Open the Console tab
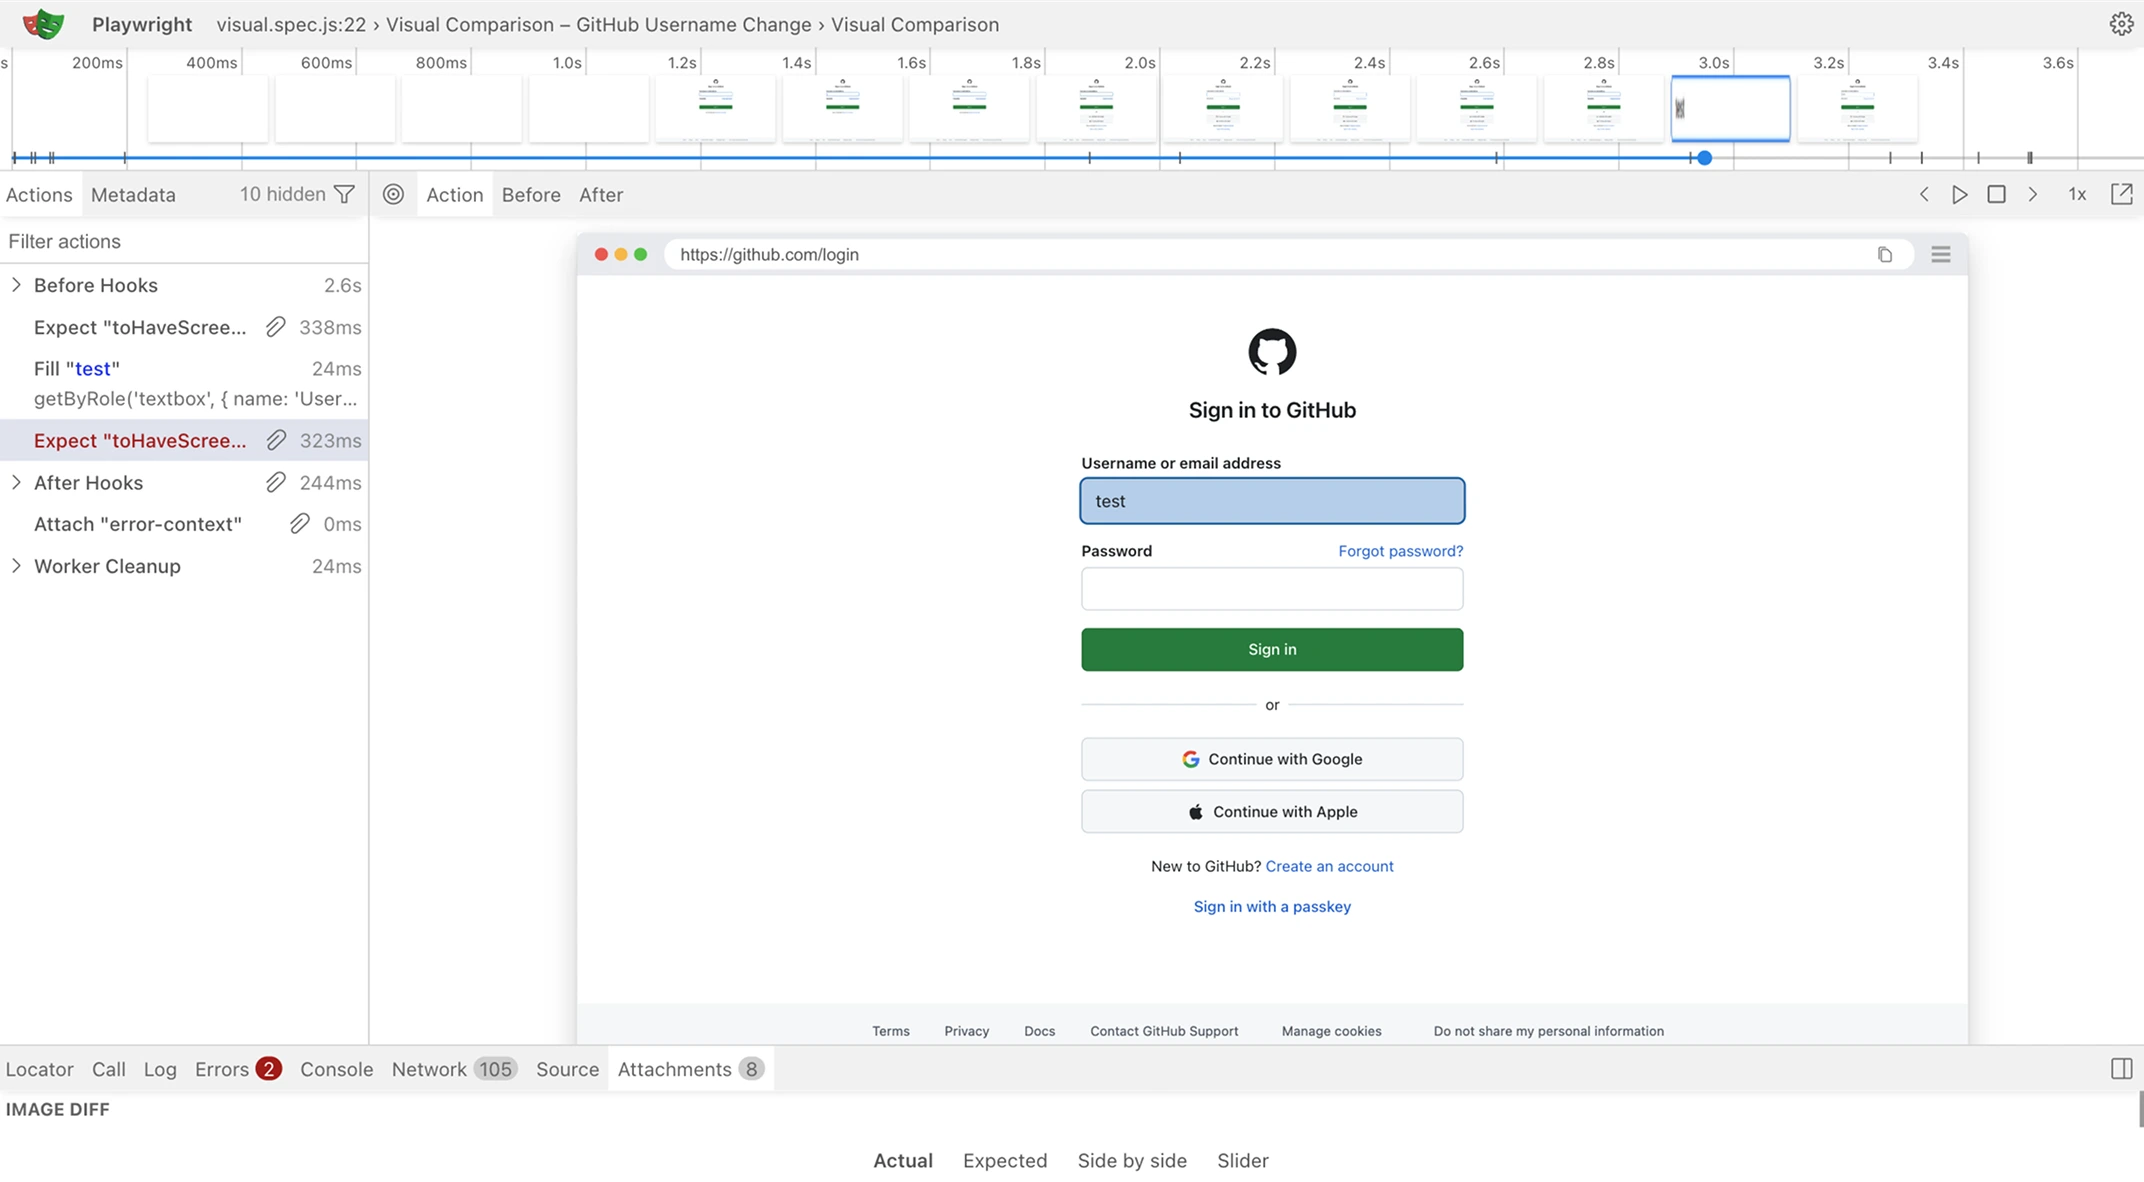The width and height of the screenshot is (2144, 1182). (336, 1069)
